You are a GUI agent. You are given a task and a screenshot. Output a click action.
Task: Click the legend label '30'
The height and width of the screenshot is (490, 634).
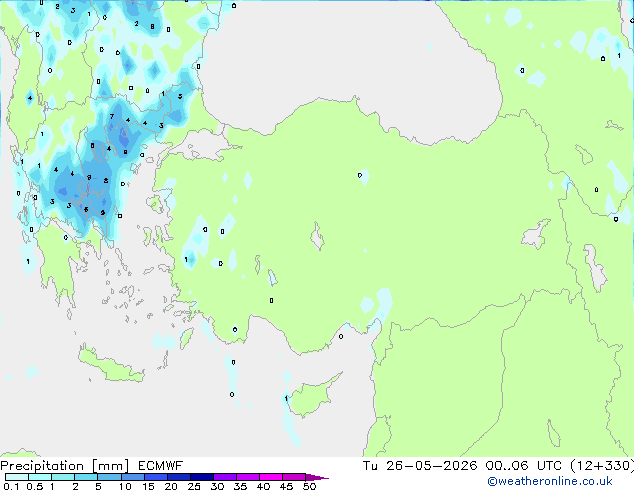(217, 486)
